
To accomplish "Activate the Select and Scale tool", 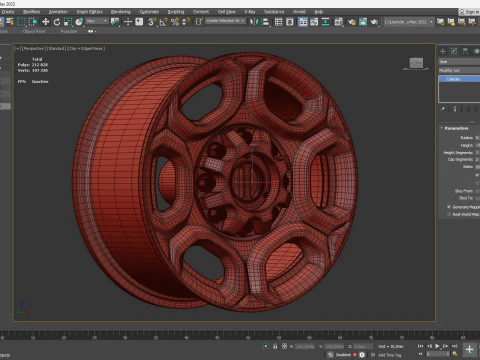I will 68,22.
